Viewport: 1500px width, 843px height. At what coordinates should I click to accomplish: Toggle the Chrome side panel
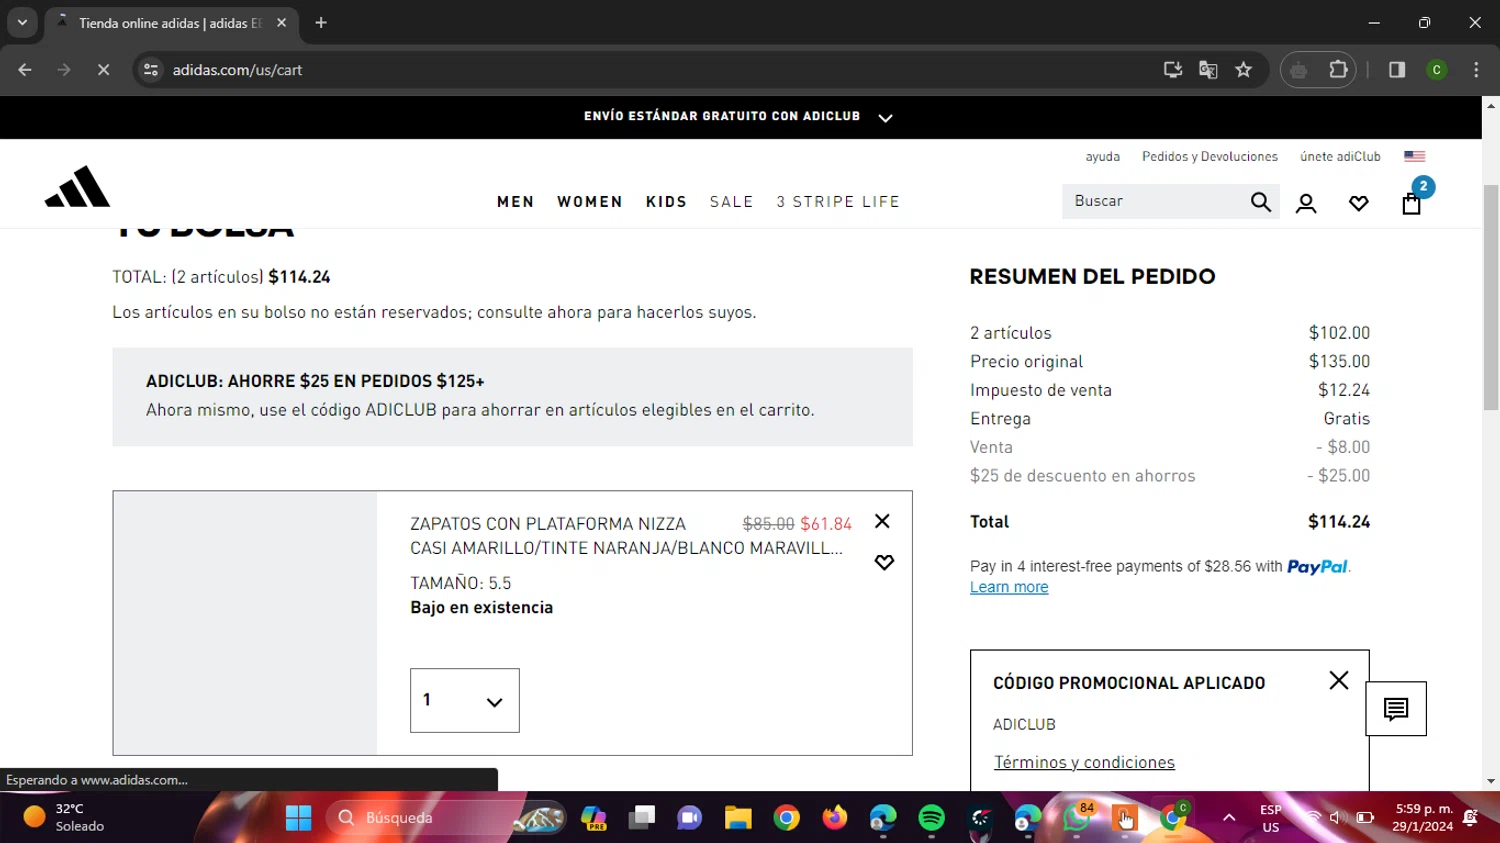pyautogui.click(x=1397, y=70)
